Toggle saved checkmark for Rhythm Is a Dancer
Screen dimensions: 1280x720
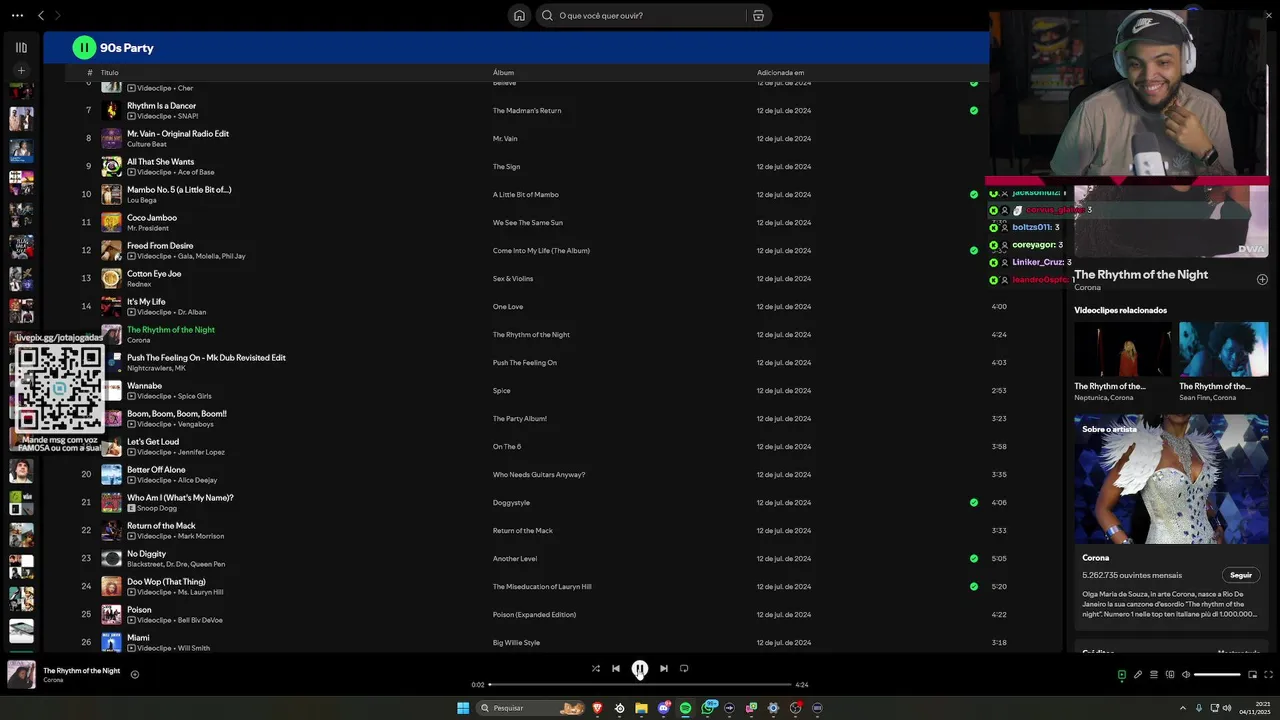click(x=974, y=110)
